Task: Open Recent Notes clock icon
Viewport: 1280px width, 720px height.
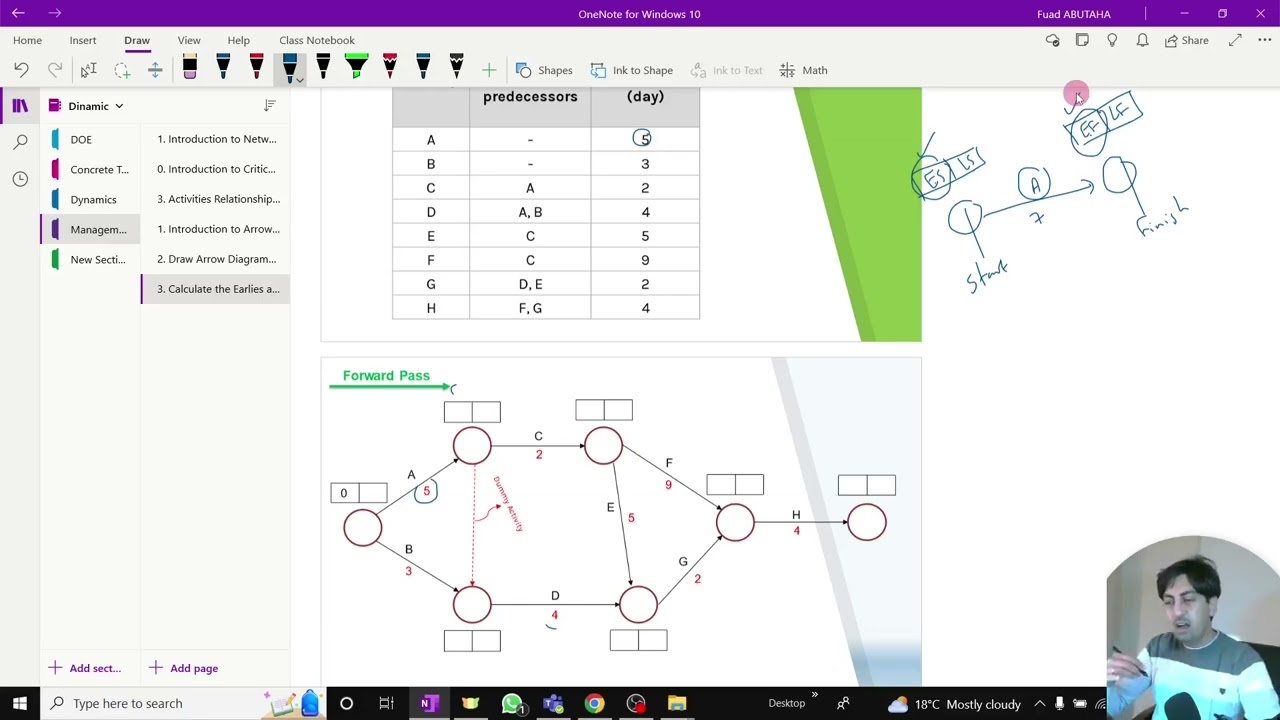Action: click(20, 179)
